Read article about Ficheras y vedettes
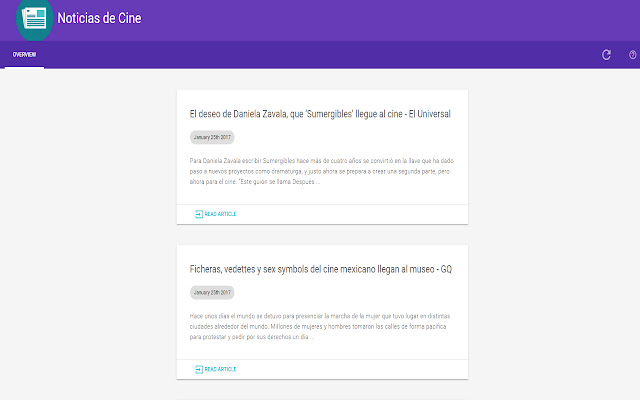The width and height of the screenshot is (640, 400). coord(216,369)
